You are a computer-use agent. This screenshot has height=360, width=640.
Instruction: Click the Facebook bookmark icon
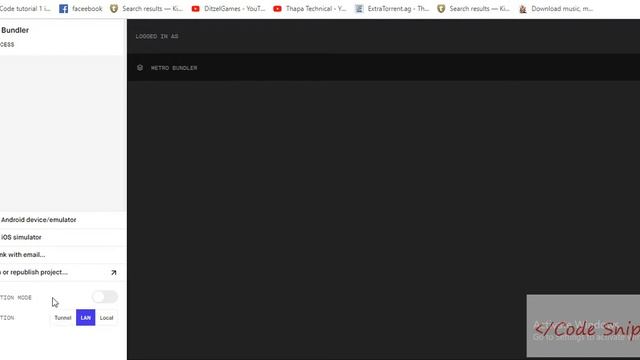tap(63, 9)
